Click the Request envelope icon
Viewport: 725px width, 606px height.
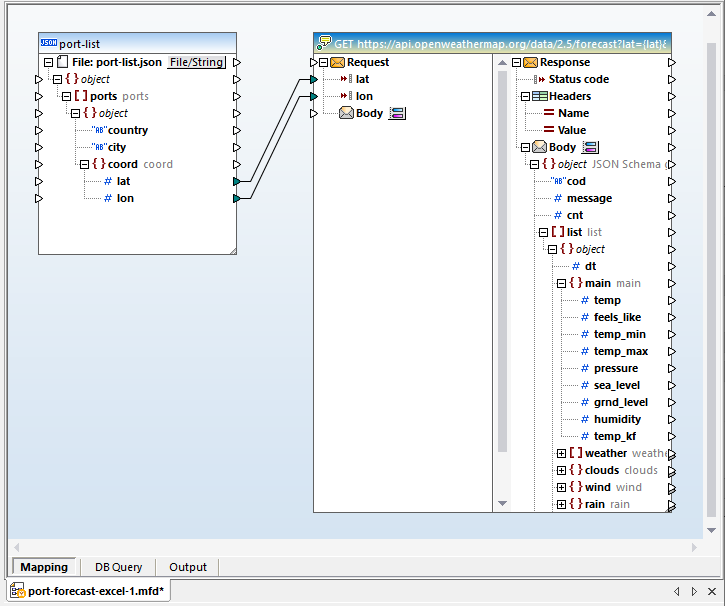coord(337,62)
